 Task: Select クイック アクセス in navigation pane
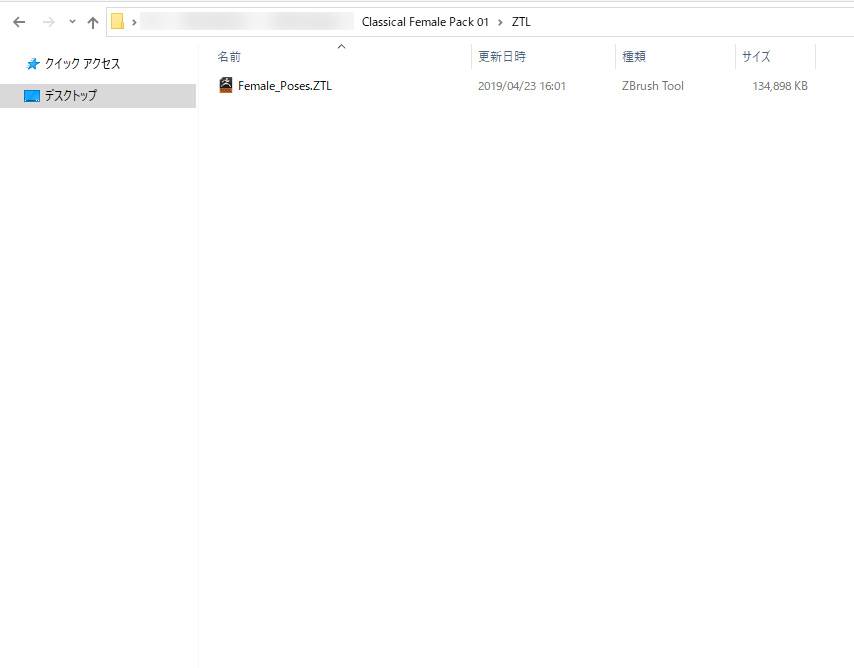point(82,64)
